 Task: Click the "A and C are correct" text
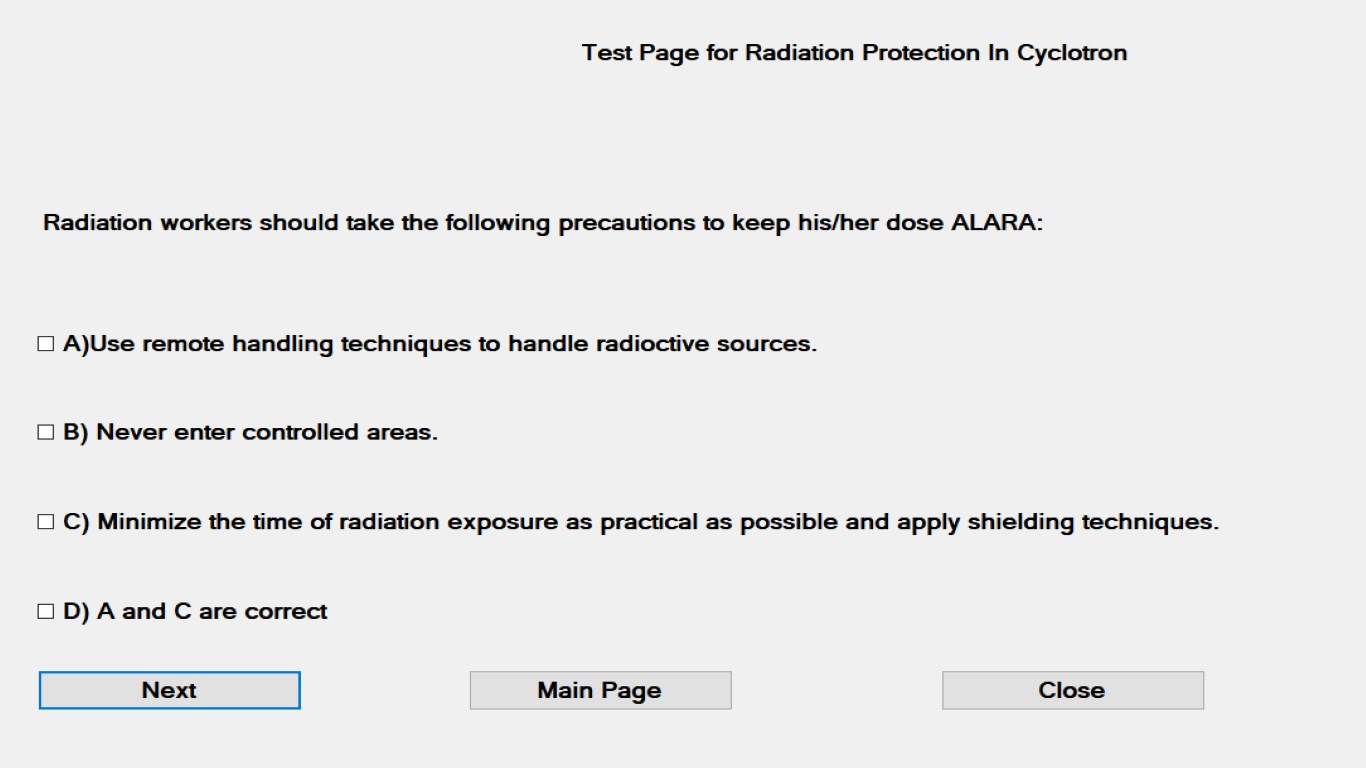[212, 611]
